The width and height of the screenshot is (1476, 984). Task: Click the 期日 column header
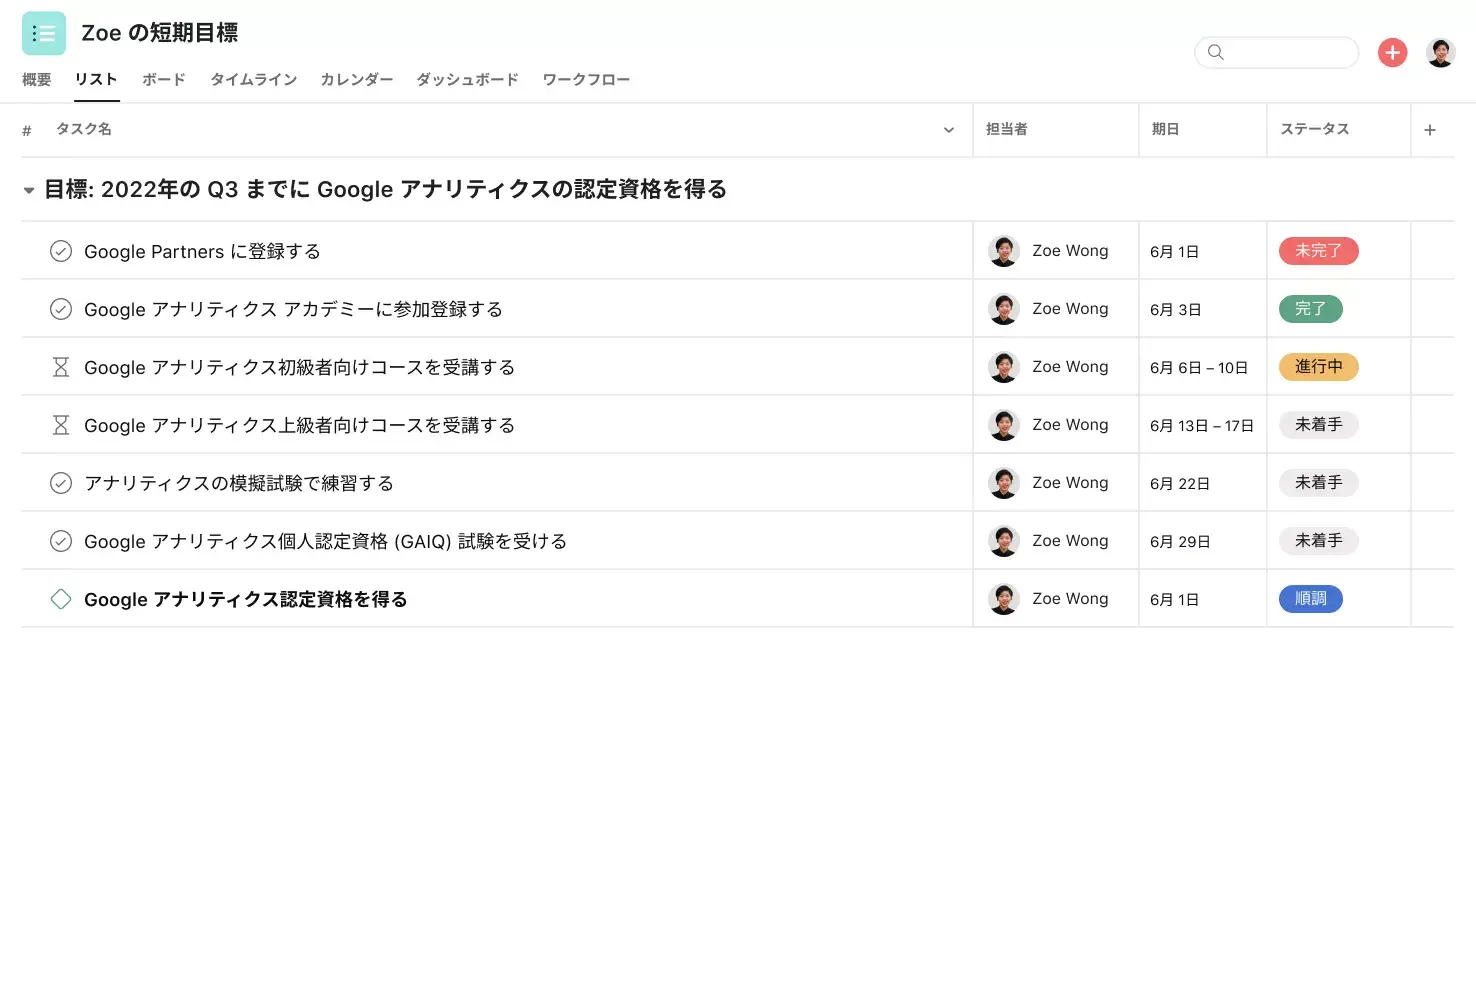point(1166,129)
